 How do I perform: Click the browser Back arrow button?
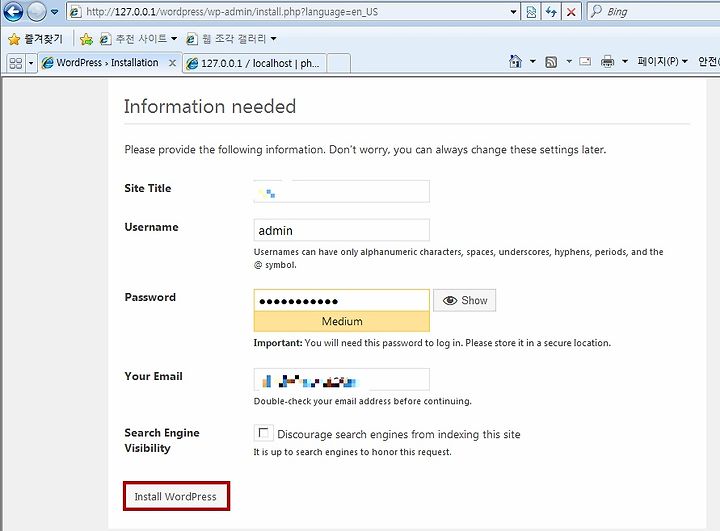click(x=12, y=11)
